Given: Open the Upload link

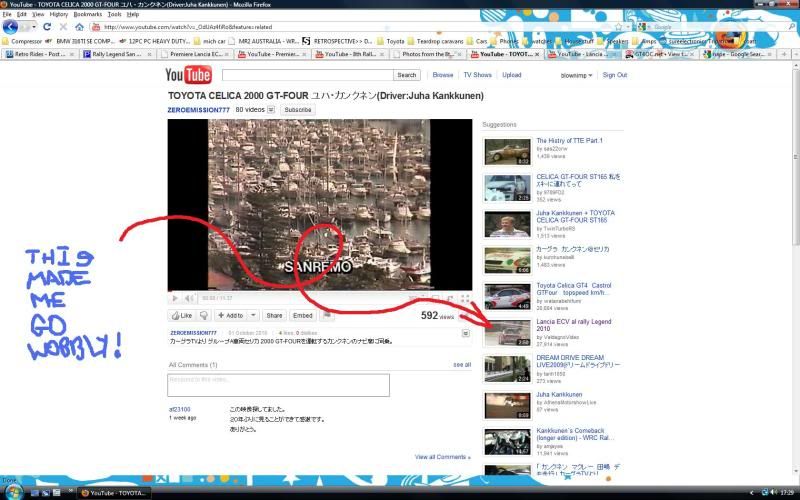Looking at the screenshot, I should pyautogui.click(x=512, y=75).
